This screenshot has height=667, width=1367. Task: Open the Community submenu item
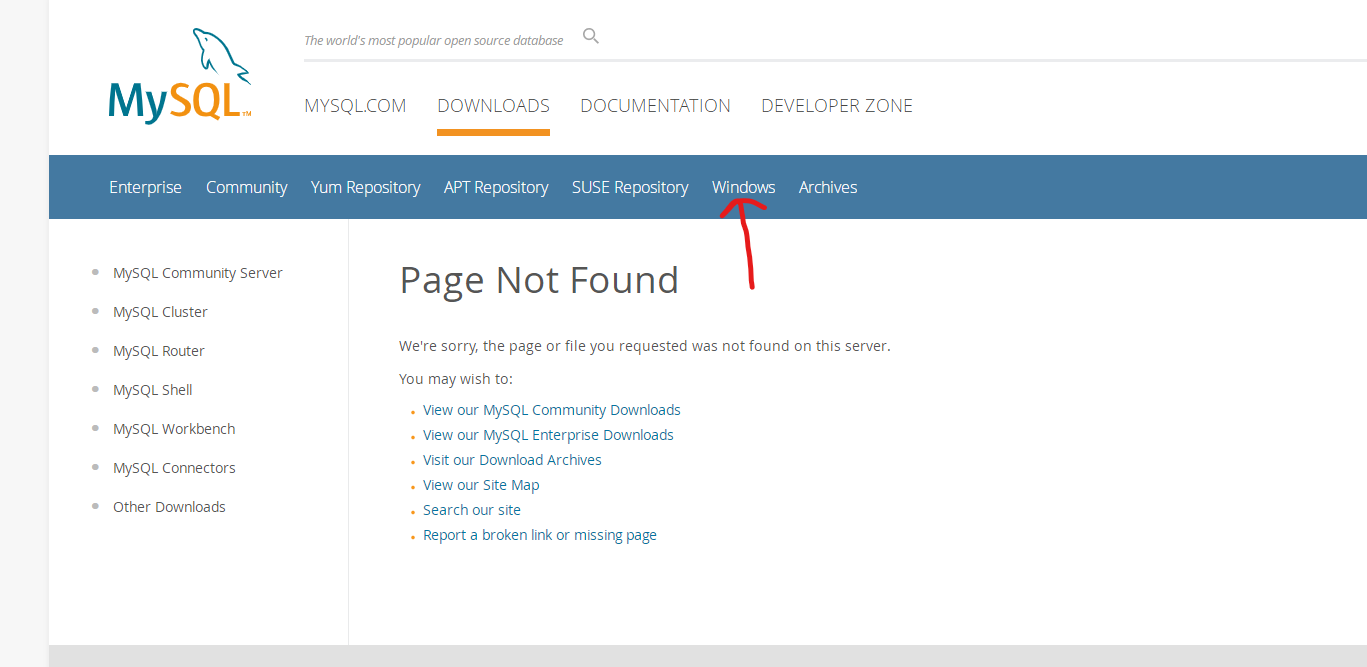coord(246,187)
